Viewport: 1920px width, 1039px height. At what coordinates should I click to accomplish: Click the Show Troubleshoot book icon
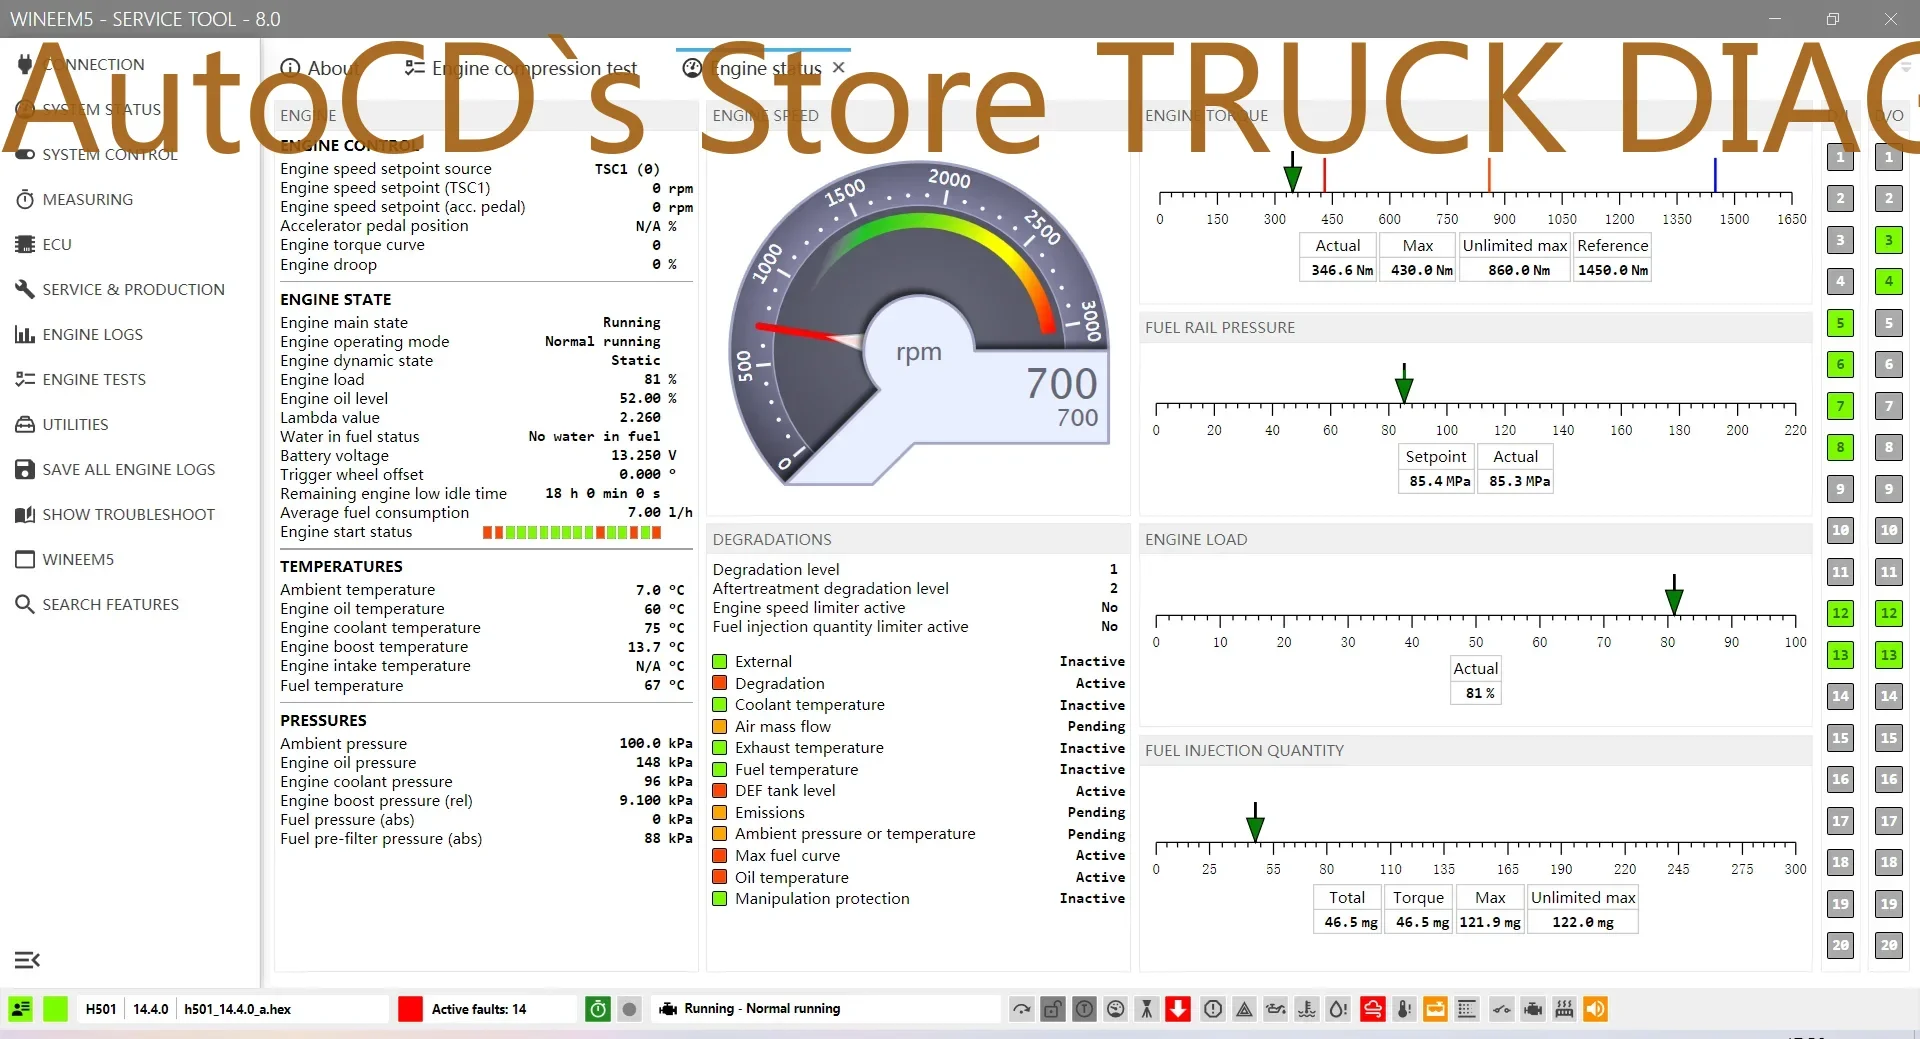coord(25,514)
